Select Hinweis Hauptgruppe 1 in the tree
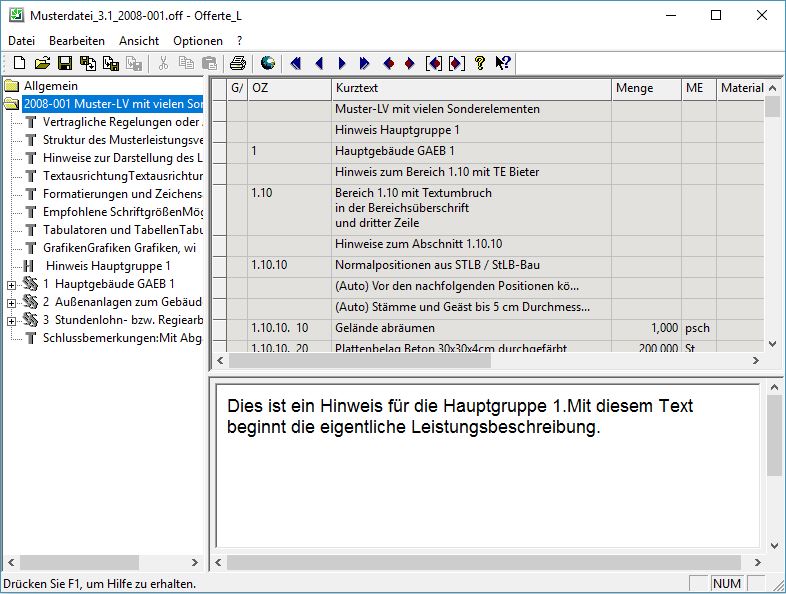The image size is (786, 594). point(108,266)
